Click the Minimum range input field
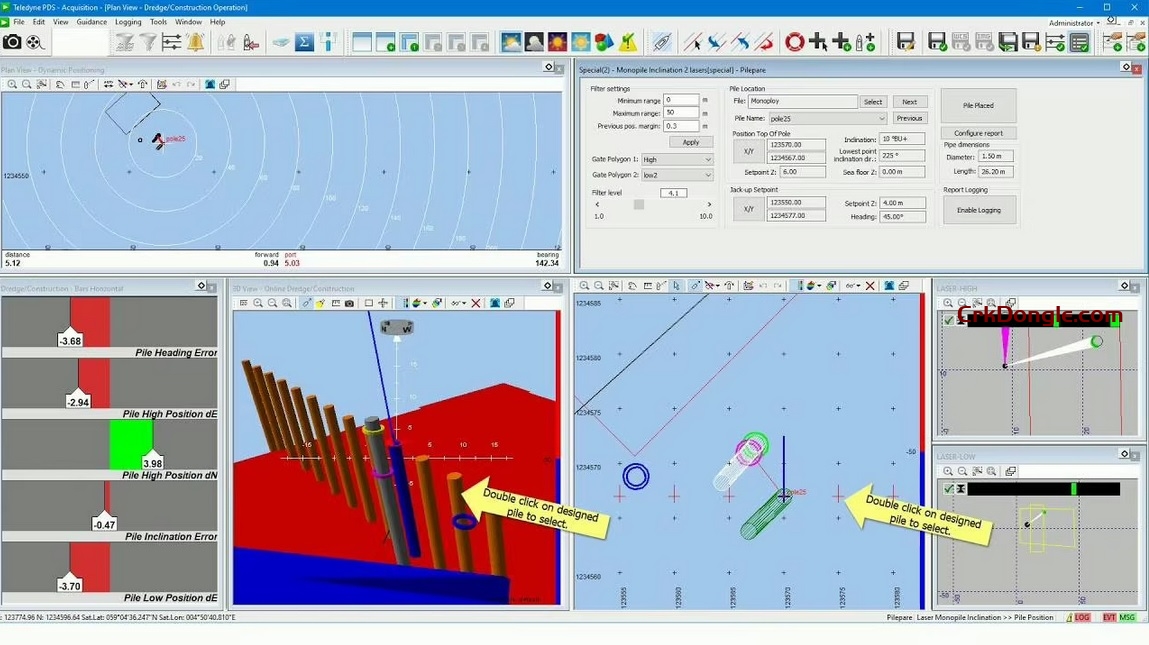Viewport: 1149px width, 645px height. pos(682,100)
